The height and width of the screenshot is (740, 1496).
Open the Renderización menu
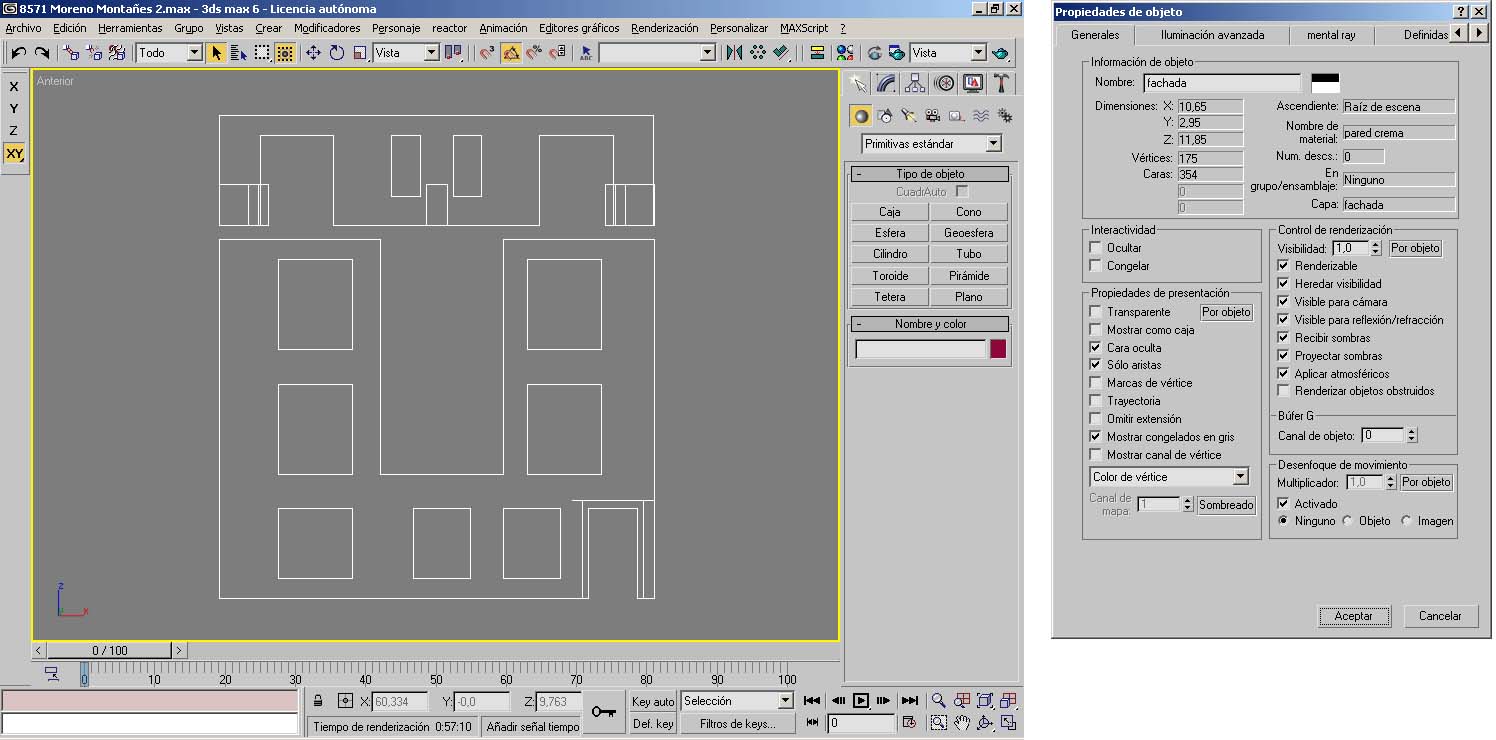665,28
